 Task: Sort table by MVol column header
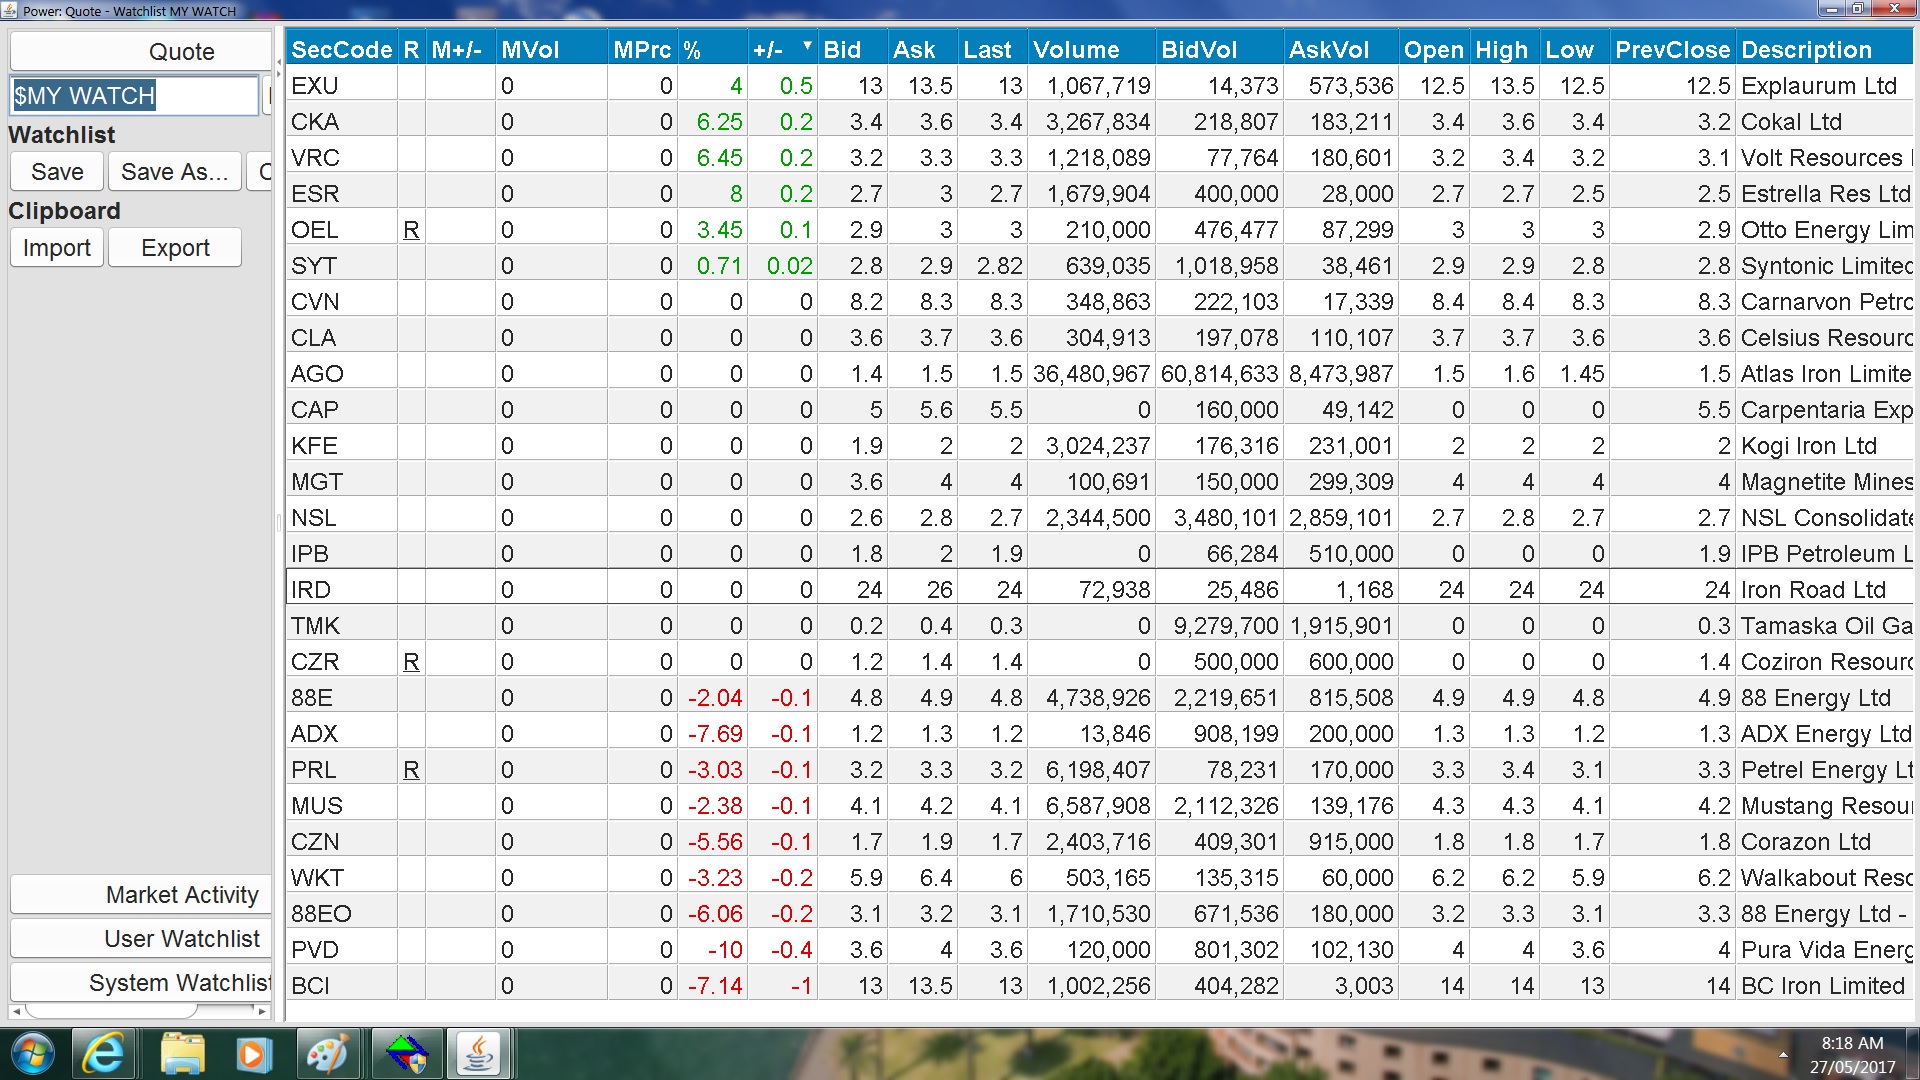click(x=552, y=50)
